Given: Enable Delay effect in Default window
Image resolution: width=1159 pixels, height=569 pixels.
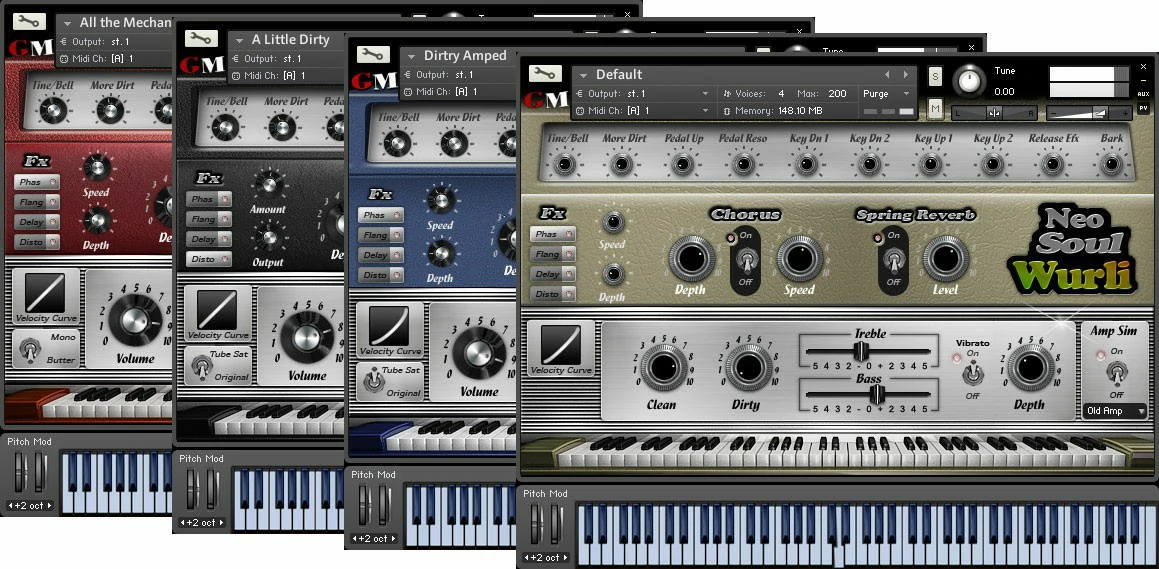Looking at the screenshot, I should pyautogui.click(x=552, y=274).
